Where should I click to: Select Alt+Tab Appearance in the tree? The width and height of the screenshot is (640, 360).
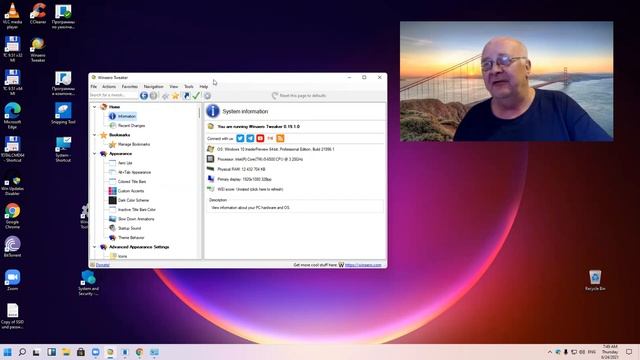click(x=134, y=172)
